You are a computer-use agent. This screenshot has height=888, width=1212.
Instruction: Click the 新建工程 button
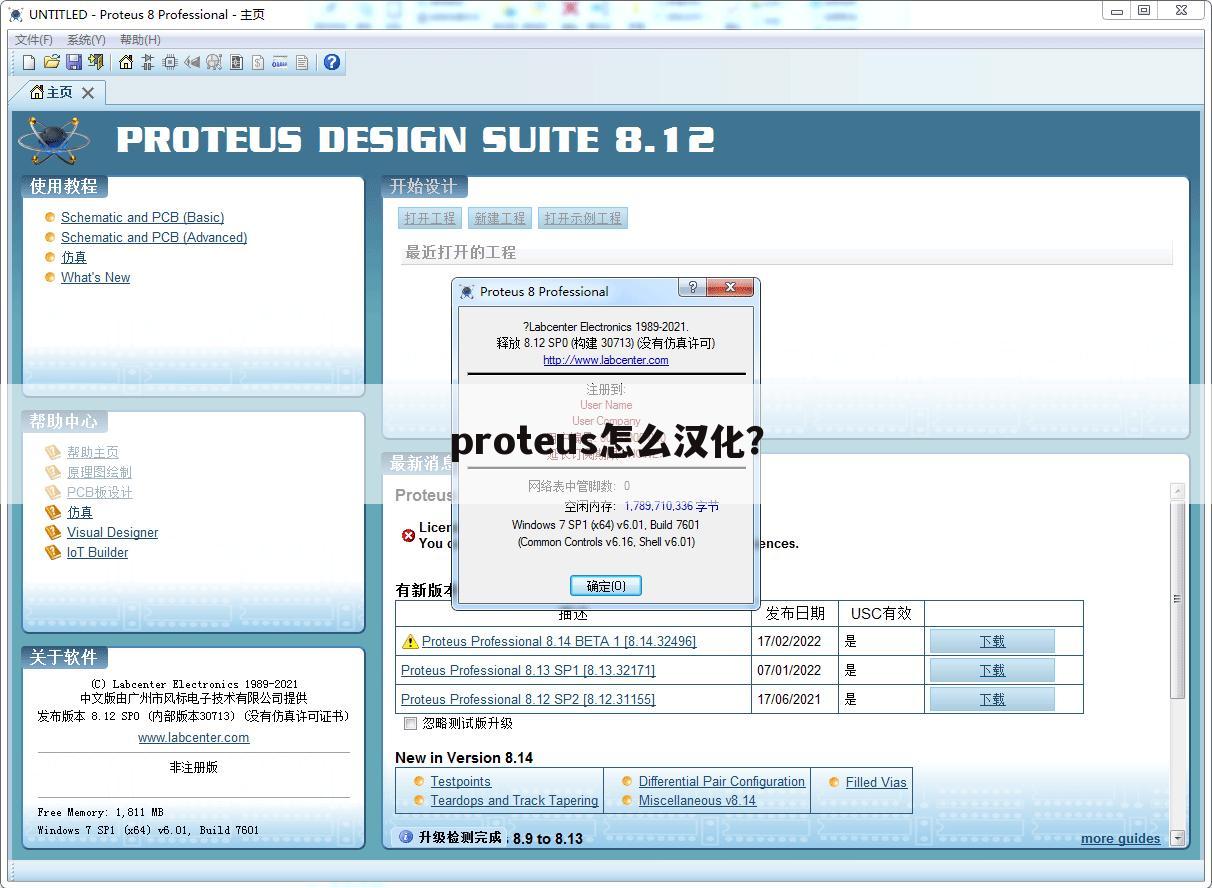pyautogui.click(x=500, y=218)
